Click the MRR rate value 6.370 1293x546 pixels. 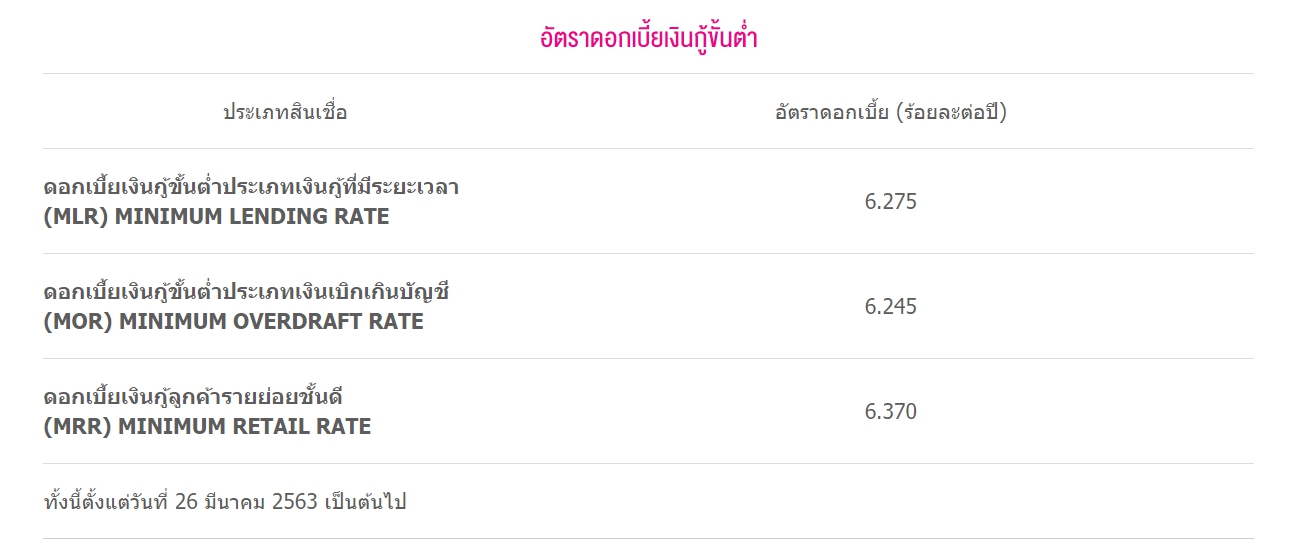point(891,412)
